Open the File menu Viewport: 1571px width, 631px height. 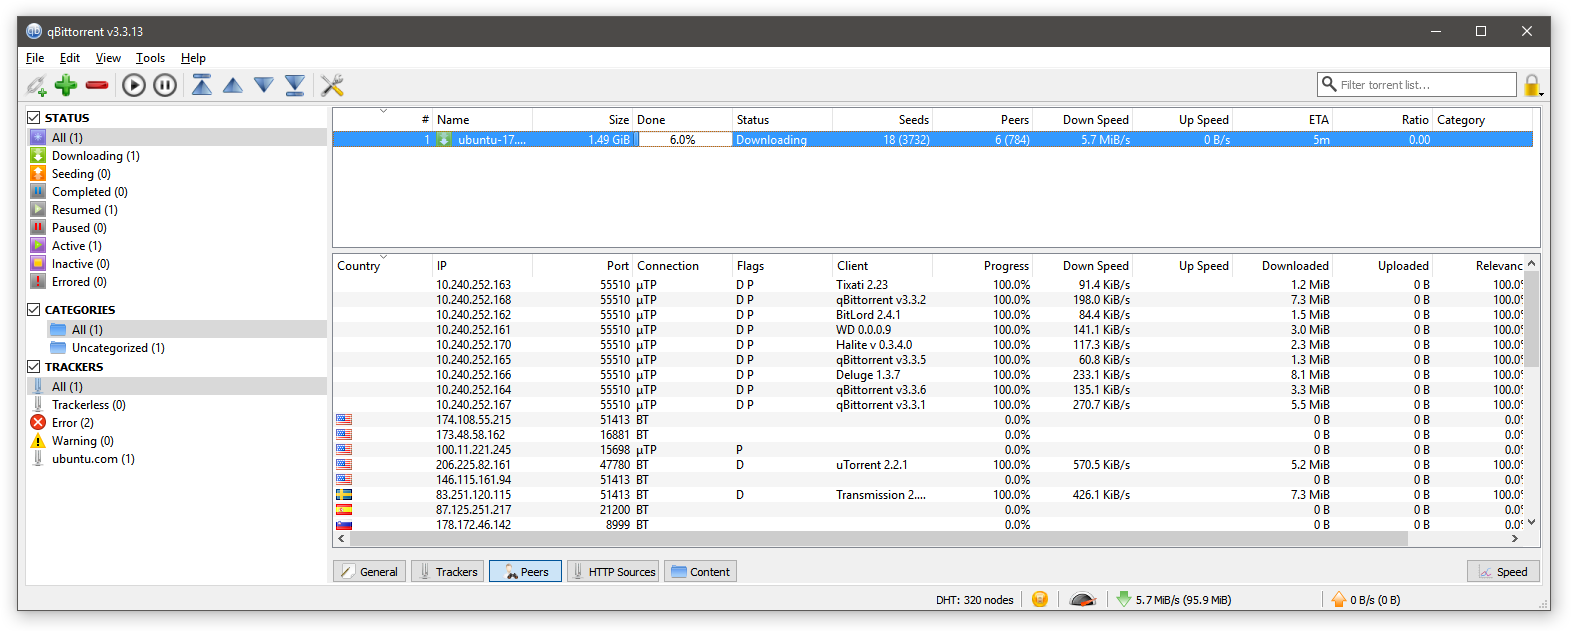click(35, 58)
